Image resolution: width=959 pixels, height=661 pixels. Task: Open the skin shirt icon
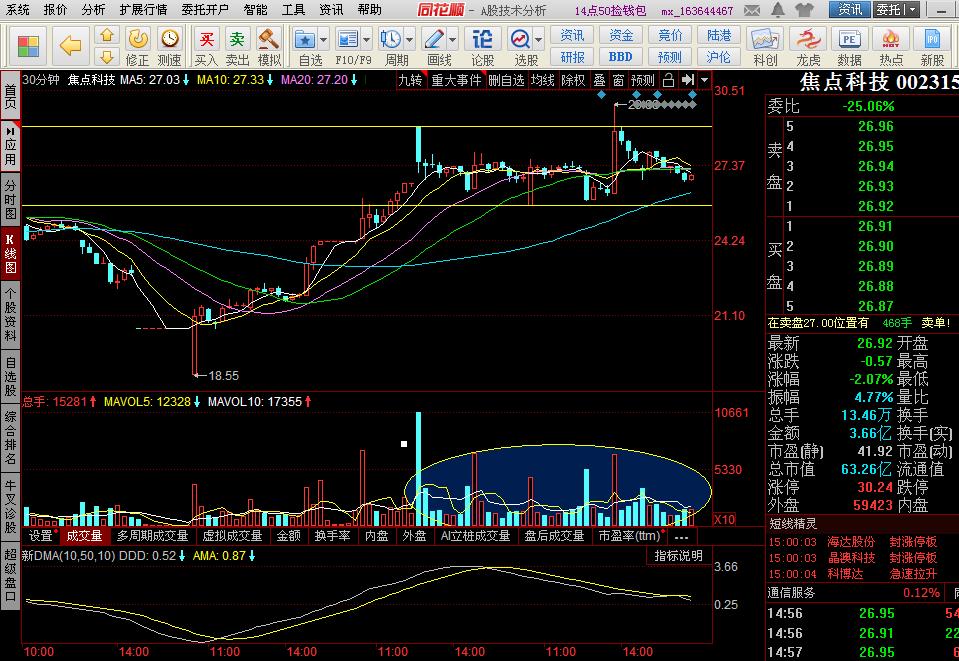[805, 10]
